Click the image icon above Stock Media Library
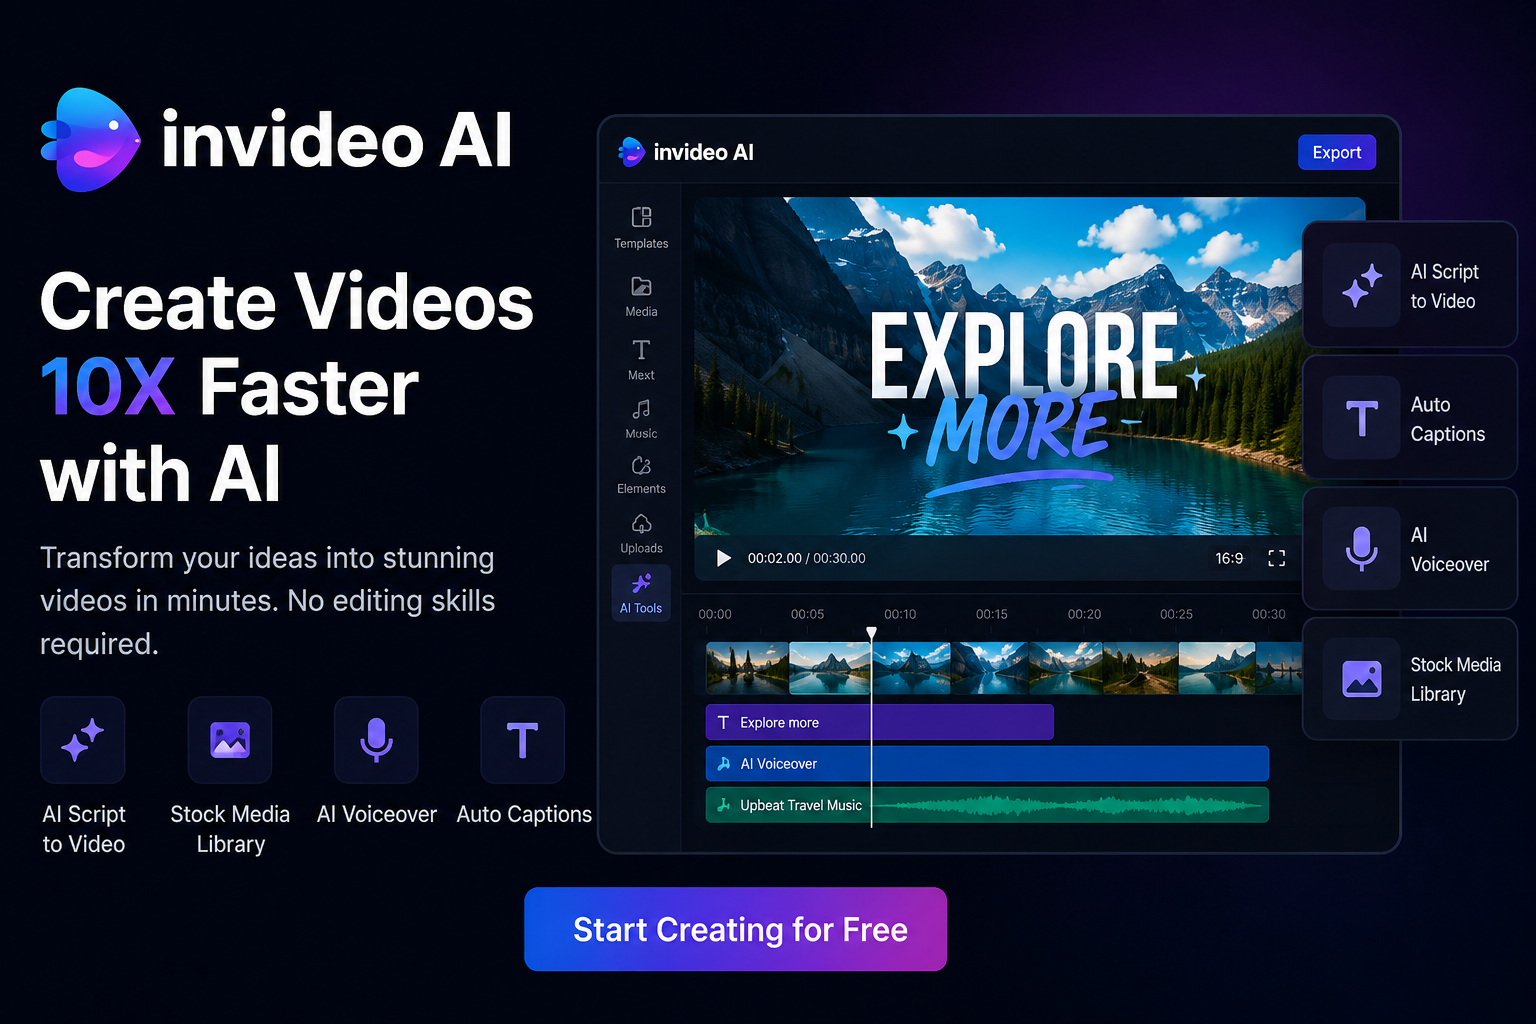Image resolution: width=1536 pixels, height=1024 pixels. point(230,740)
